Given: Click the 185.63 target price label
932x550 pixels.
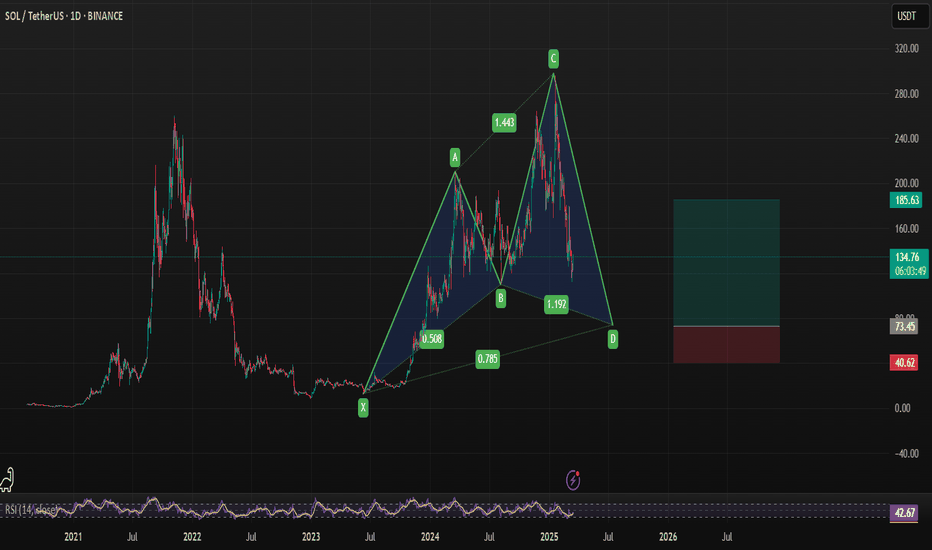Looking at the screenshot, I should [x=906, y=200].
